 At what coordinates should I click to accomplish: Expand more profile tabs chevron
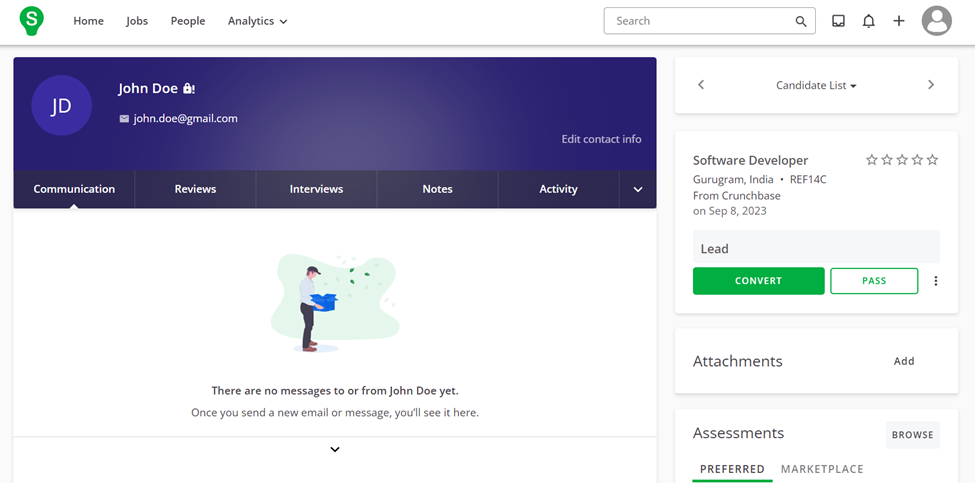(638, 190)
